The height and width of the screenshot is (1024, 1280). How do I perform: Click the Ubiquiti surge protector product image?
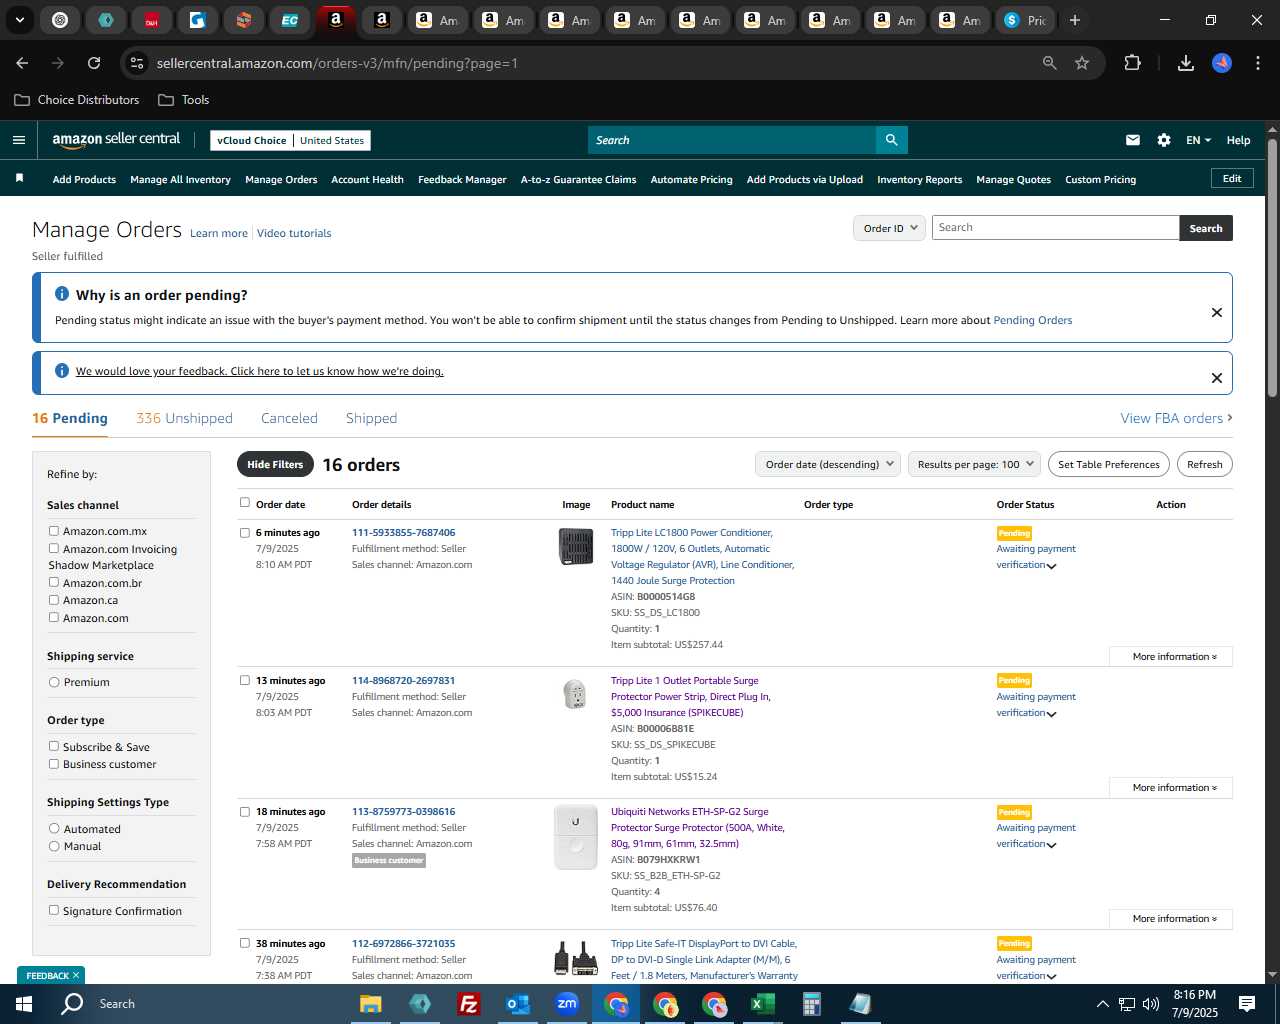coord(576,837)
